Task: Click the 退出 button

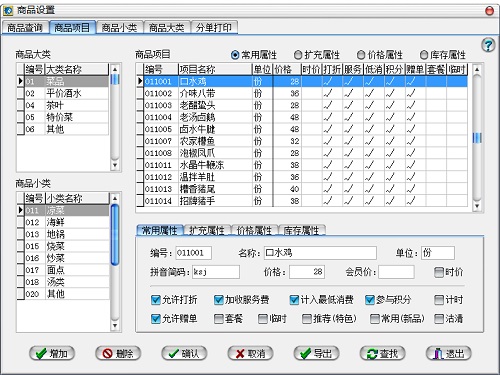Action: (449, 353)
